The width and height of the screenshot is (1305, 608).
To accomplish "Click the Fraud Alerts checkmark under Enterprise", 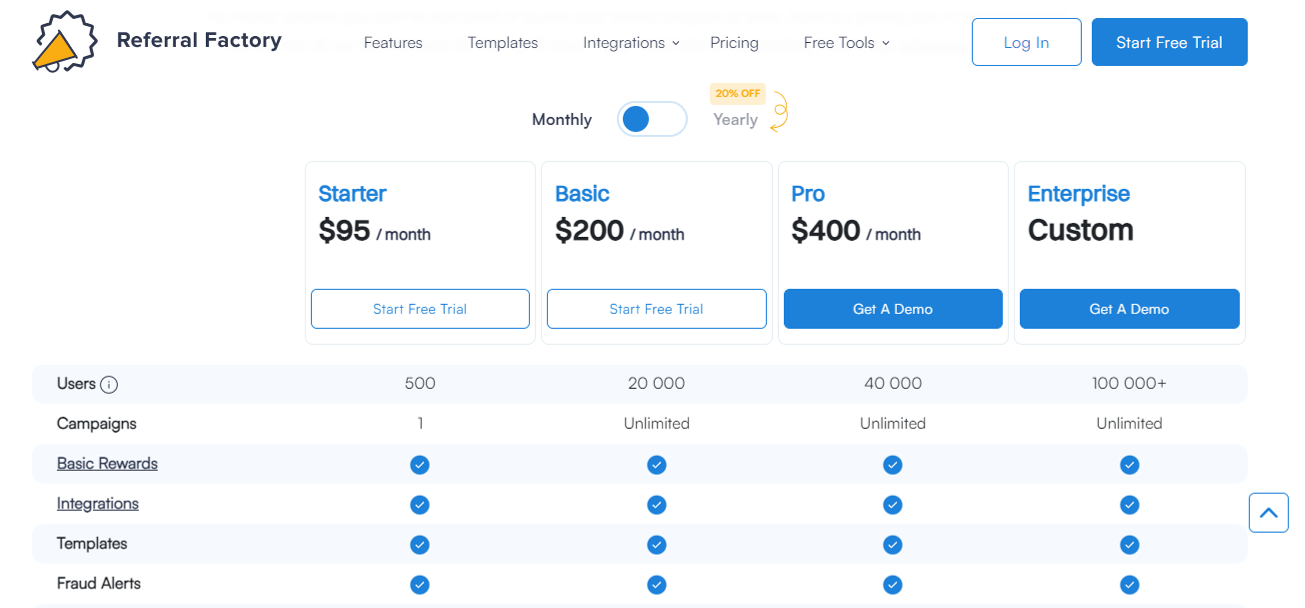I will tap(1129, 584).
